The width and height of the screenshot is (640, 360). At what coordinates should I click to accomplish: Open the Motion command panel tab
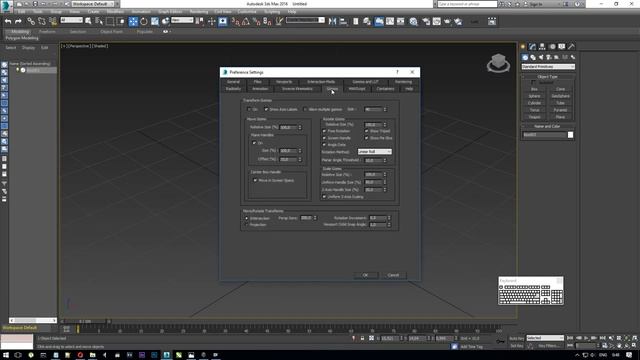pos(552,47)
